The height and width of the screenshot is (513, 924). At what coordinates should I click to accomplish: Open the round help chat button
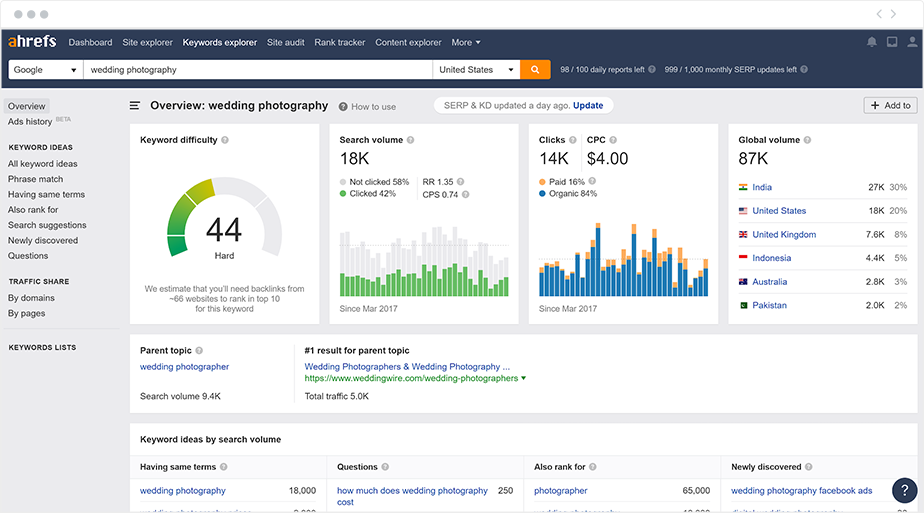(905, 490)
